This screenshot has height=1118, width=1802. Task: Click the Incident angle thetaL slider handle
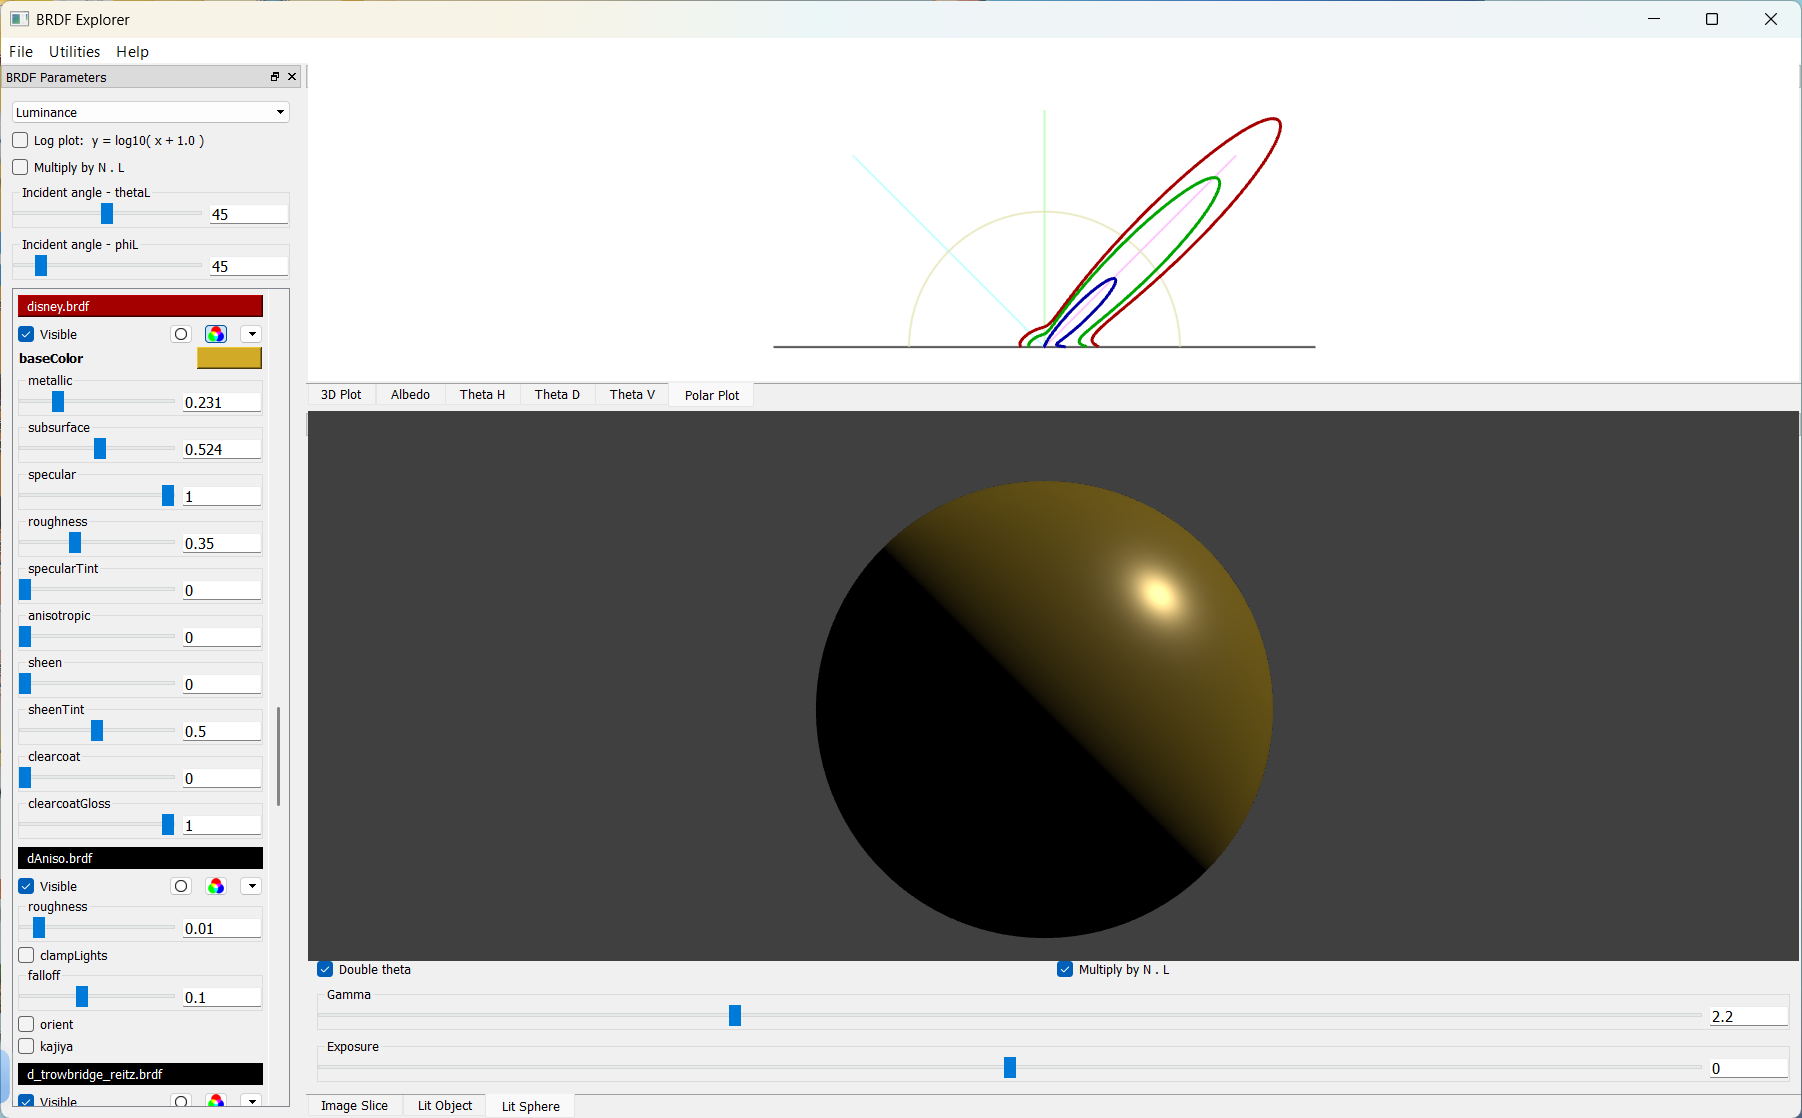point(107,214)
